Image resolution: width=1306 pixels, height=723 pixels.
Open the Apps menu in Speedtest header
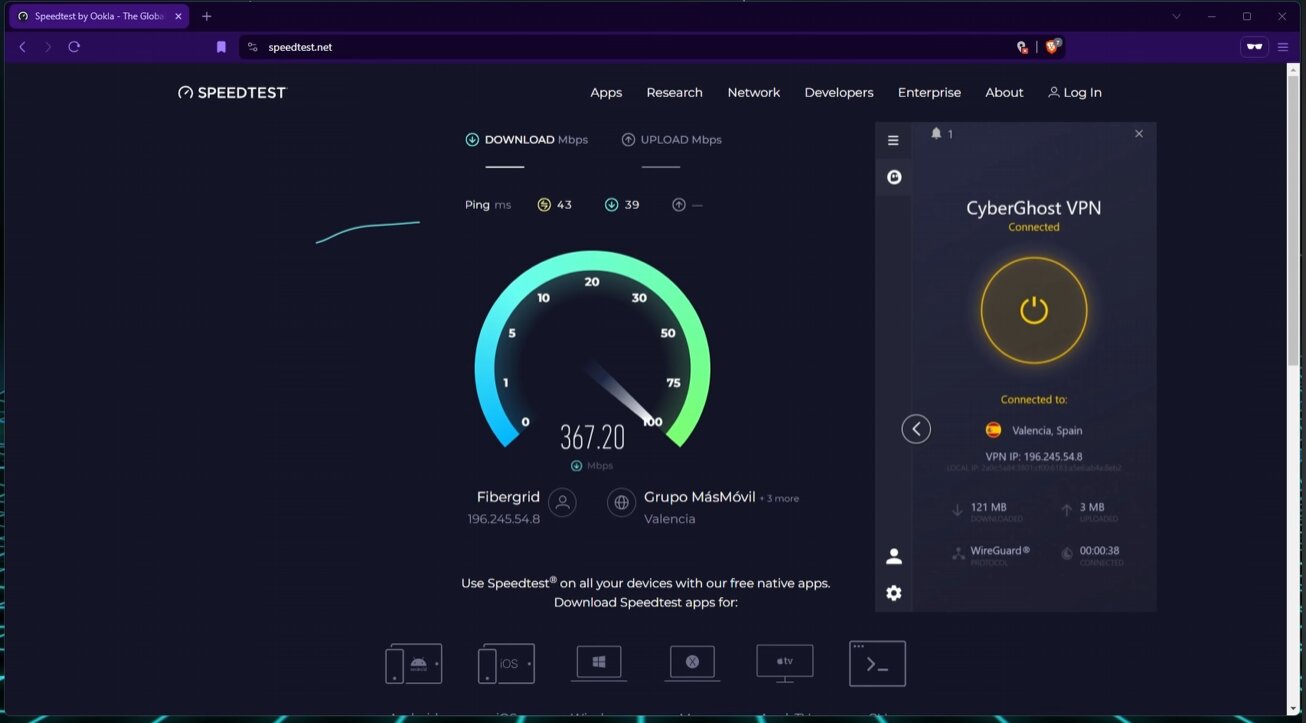(606, 93)
